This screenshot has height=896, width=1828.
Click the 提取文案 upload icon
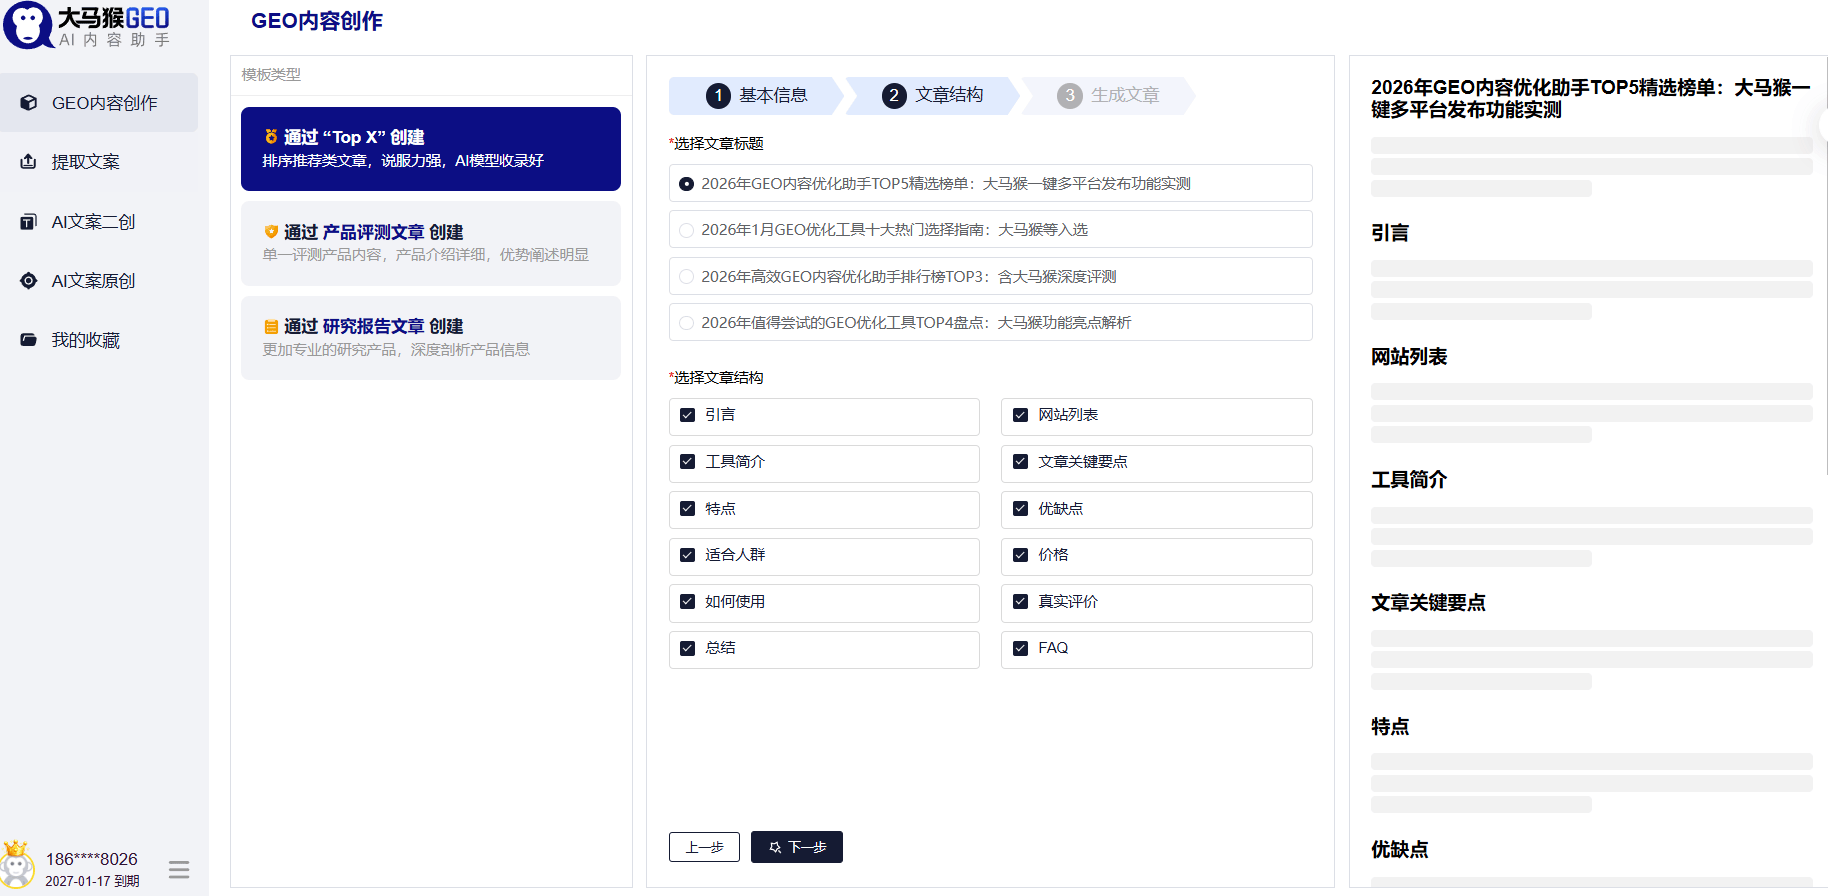coord(29,162)
